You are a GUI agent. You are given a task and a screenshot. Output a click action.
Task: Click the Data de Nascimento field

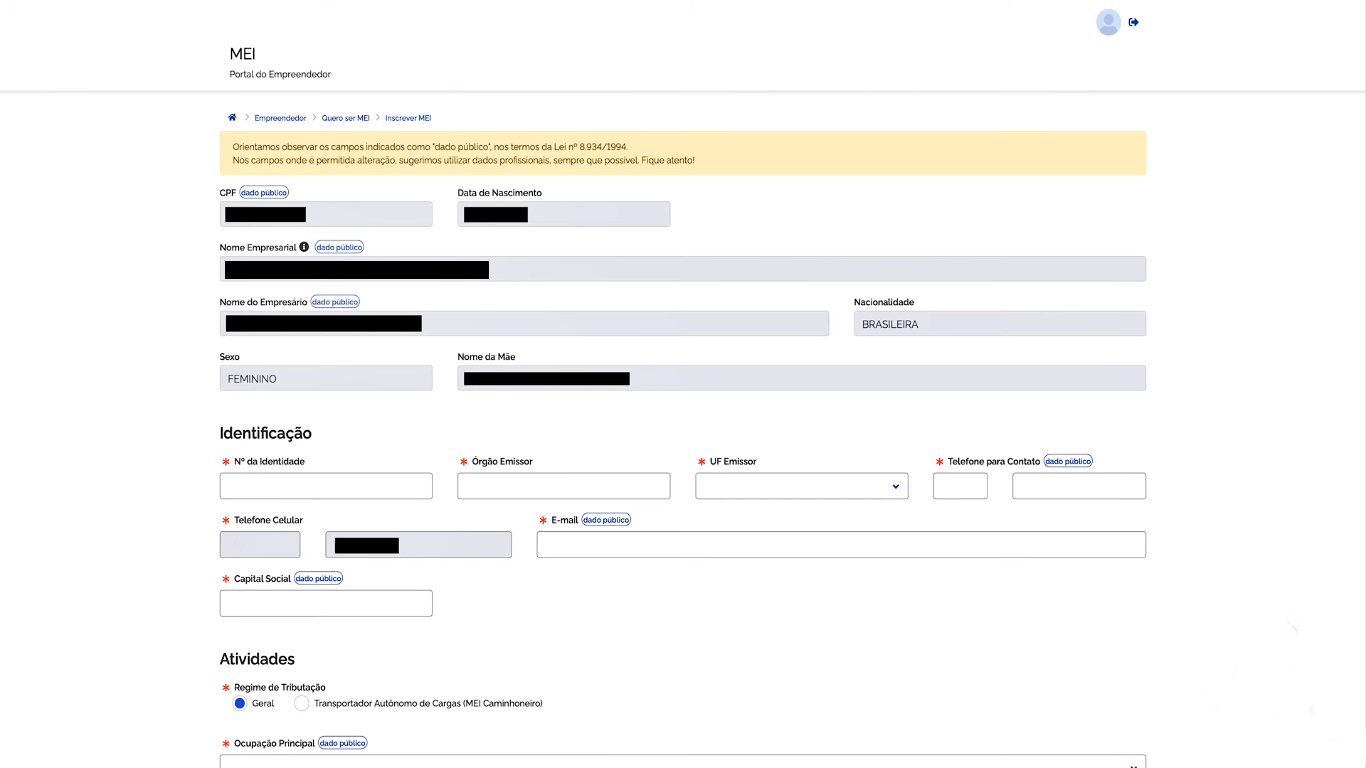pos(564,214)
